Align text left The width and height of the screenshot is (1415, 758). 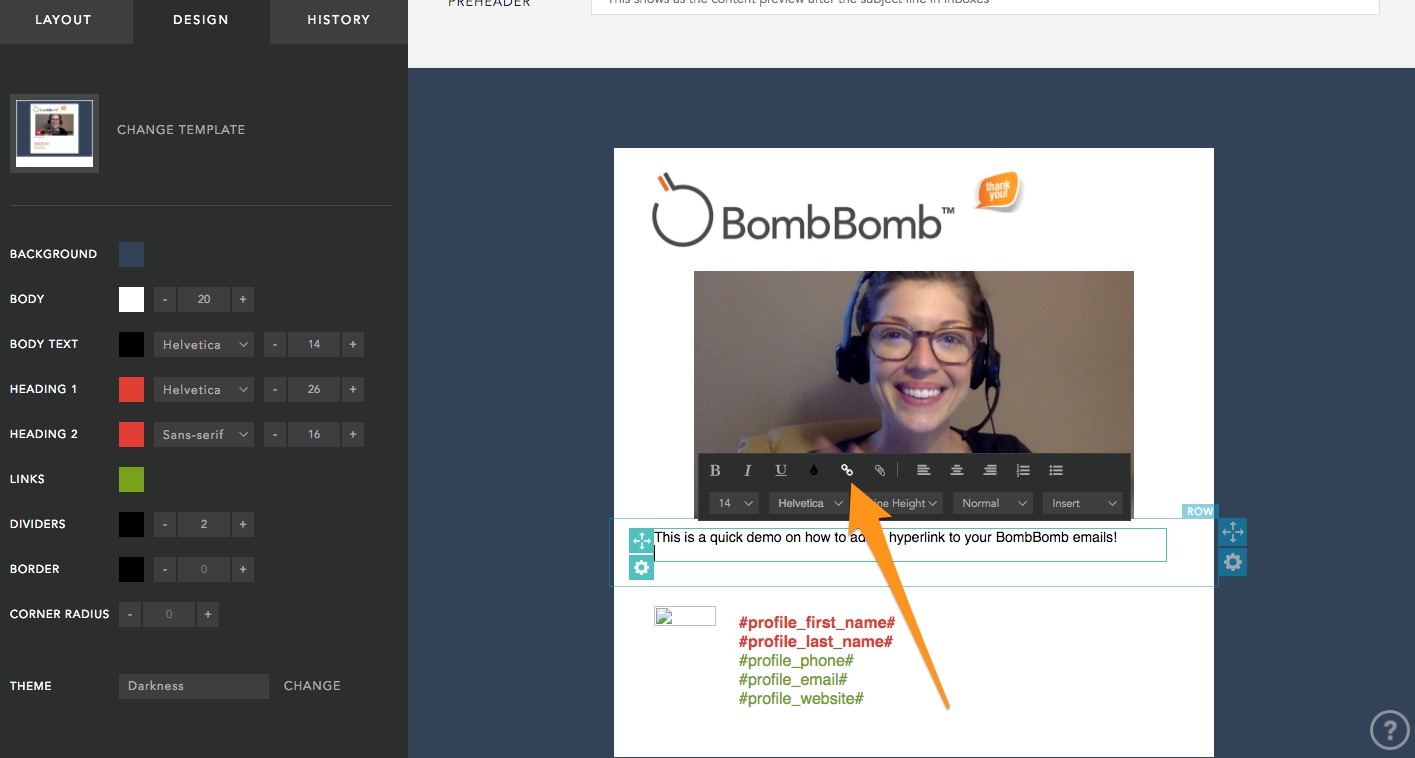pos(924,470)
